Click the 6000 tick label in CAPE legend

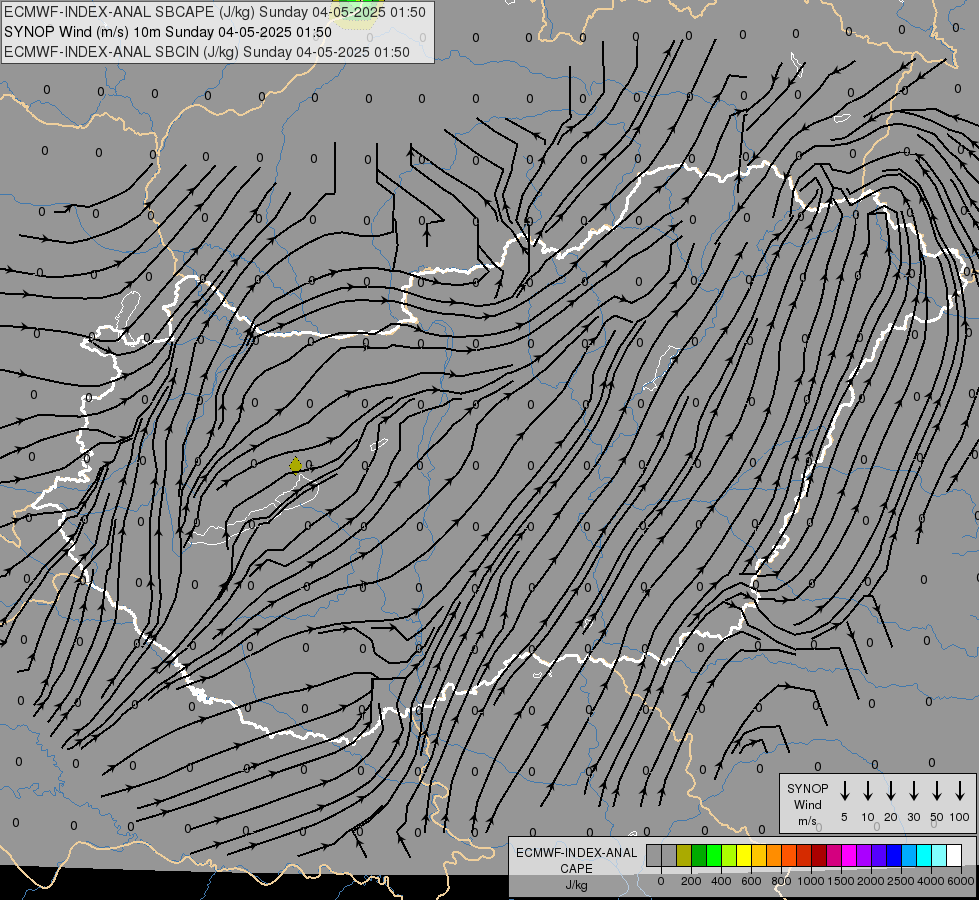click(961, 881)
